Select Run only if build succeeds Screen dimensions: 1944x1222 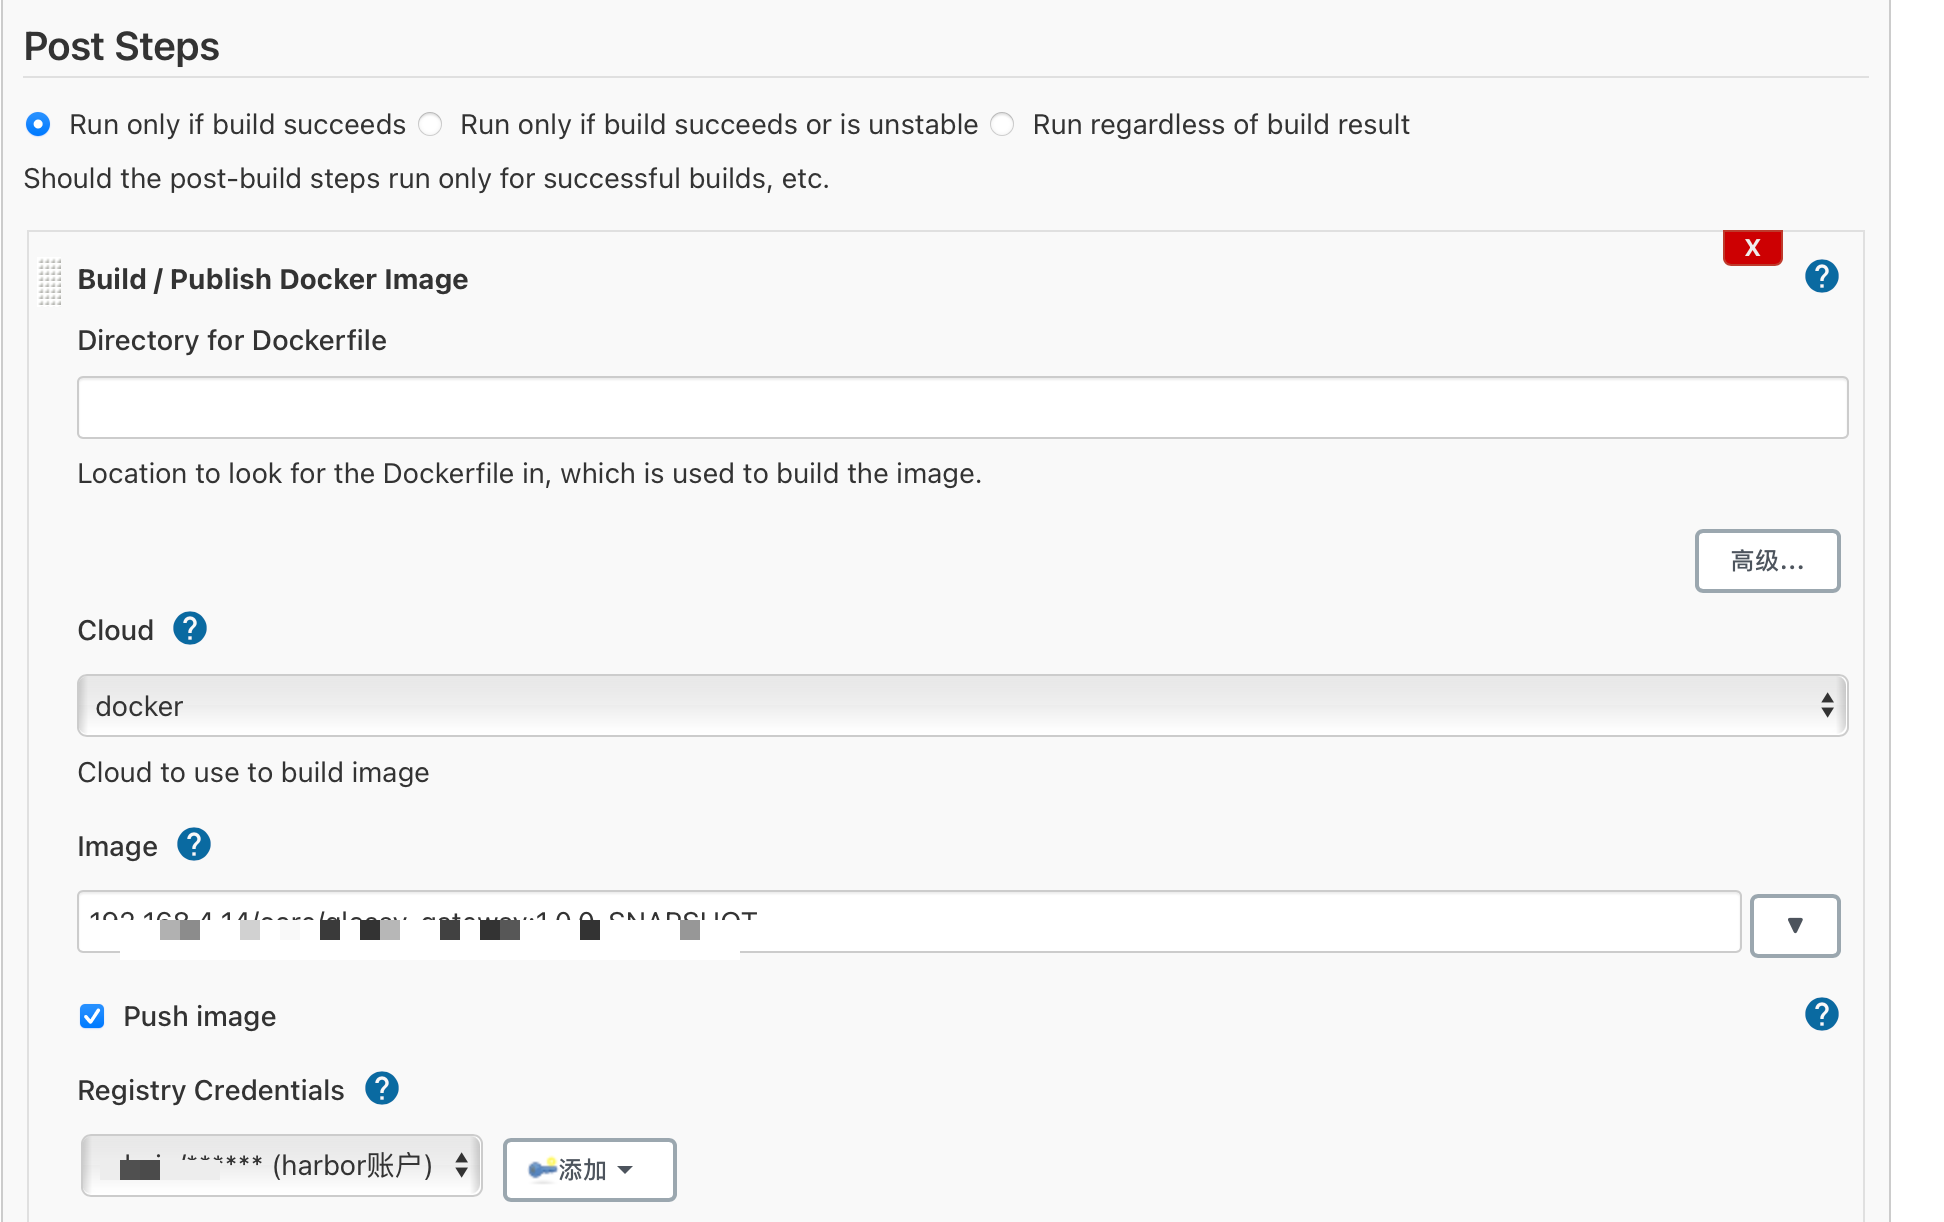click(38, 125)
